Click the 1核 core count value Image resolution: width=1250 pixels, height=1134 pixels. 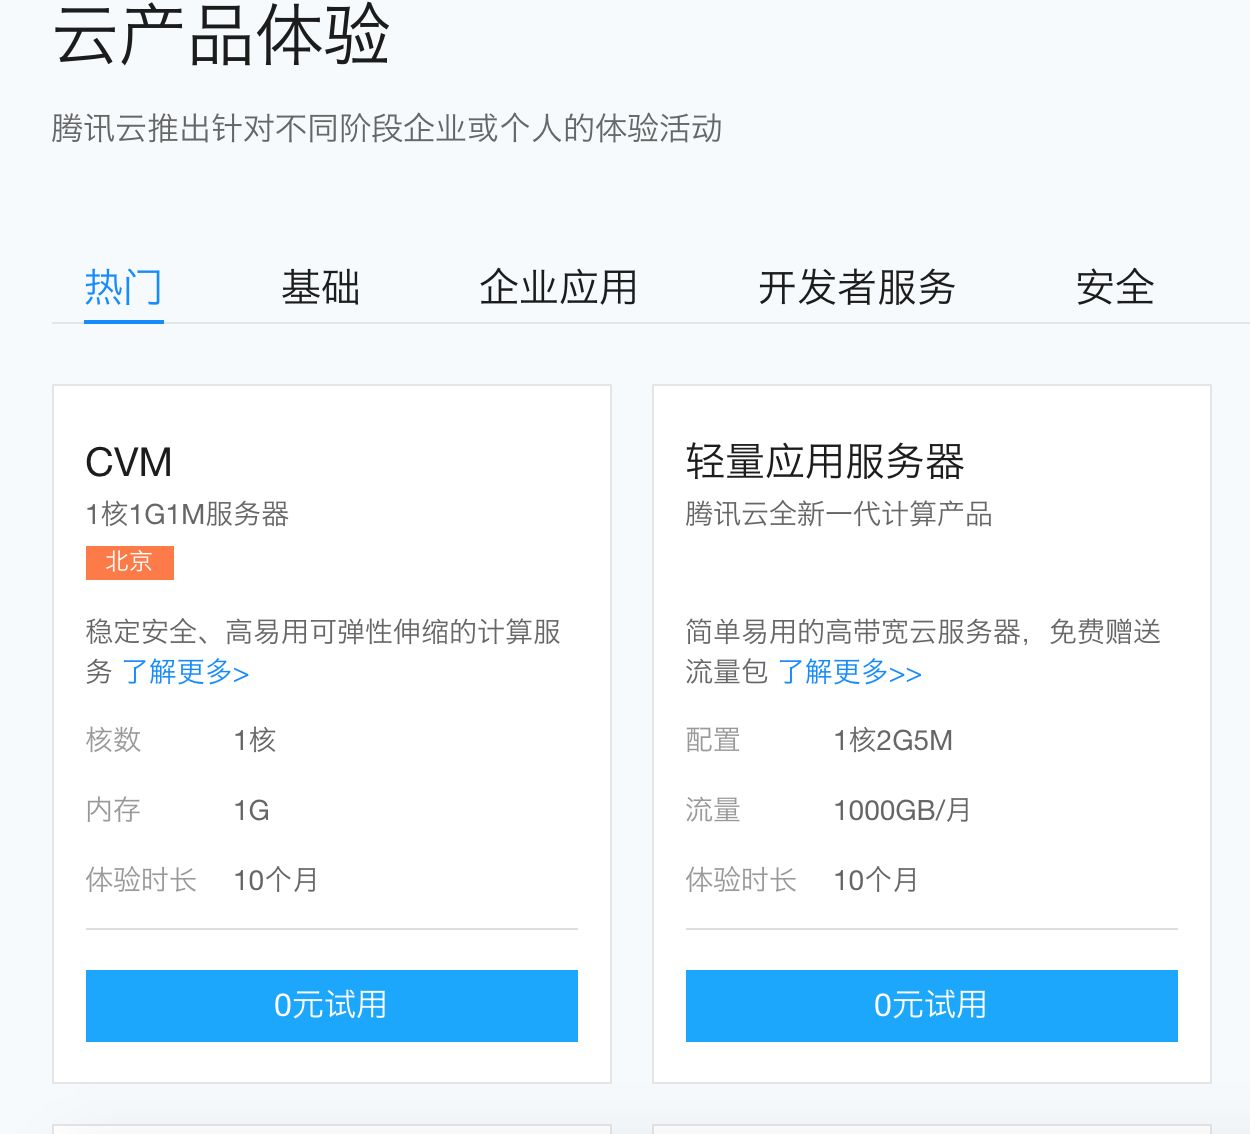tap(255, 740)
